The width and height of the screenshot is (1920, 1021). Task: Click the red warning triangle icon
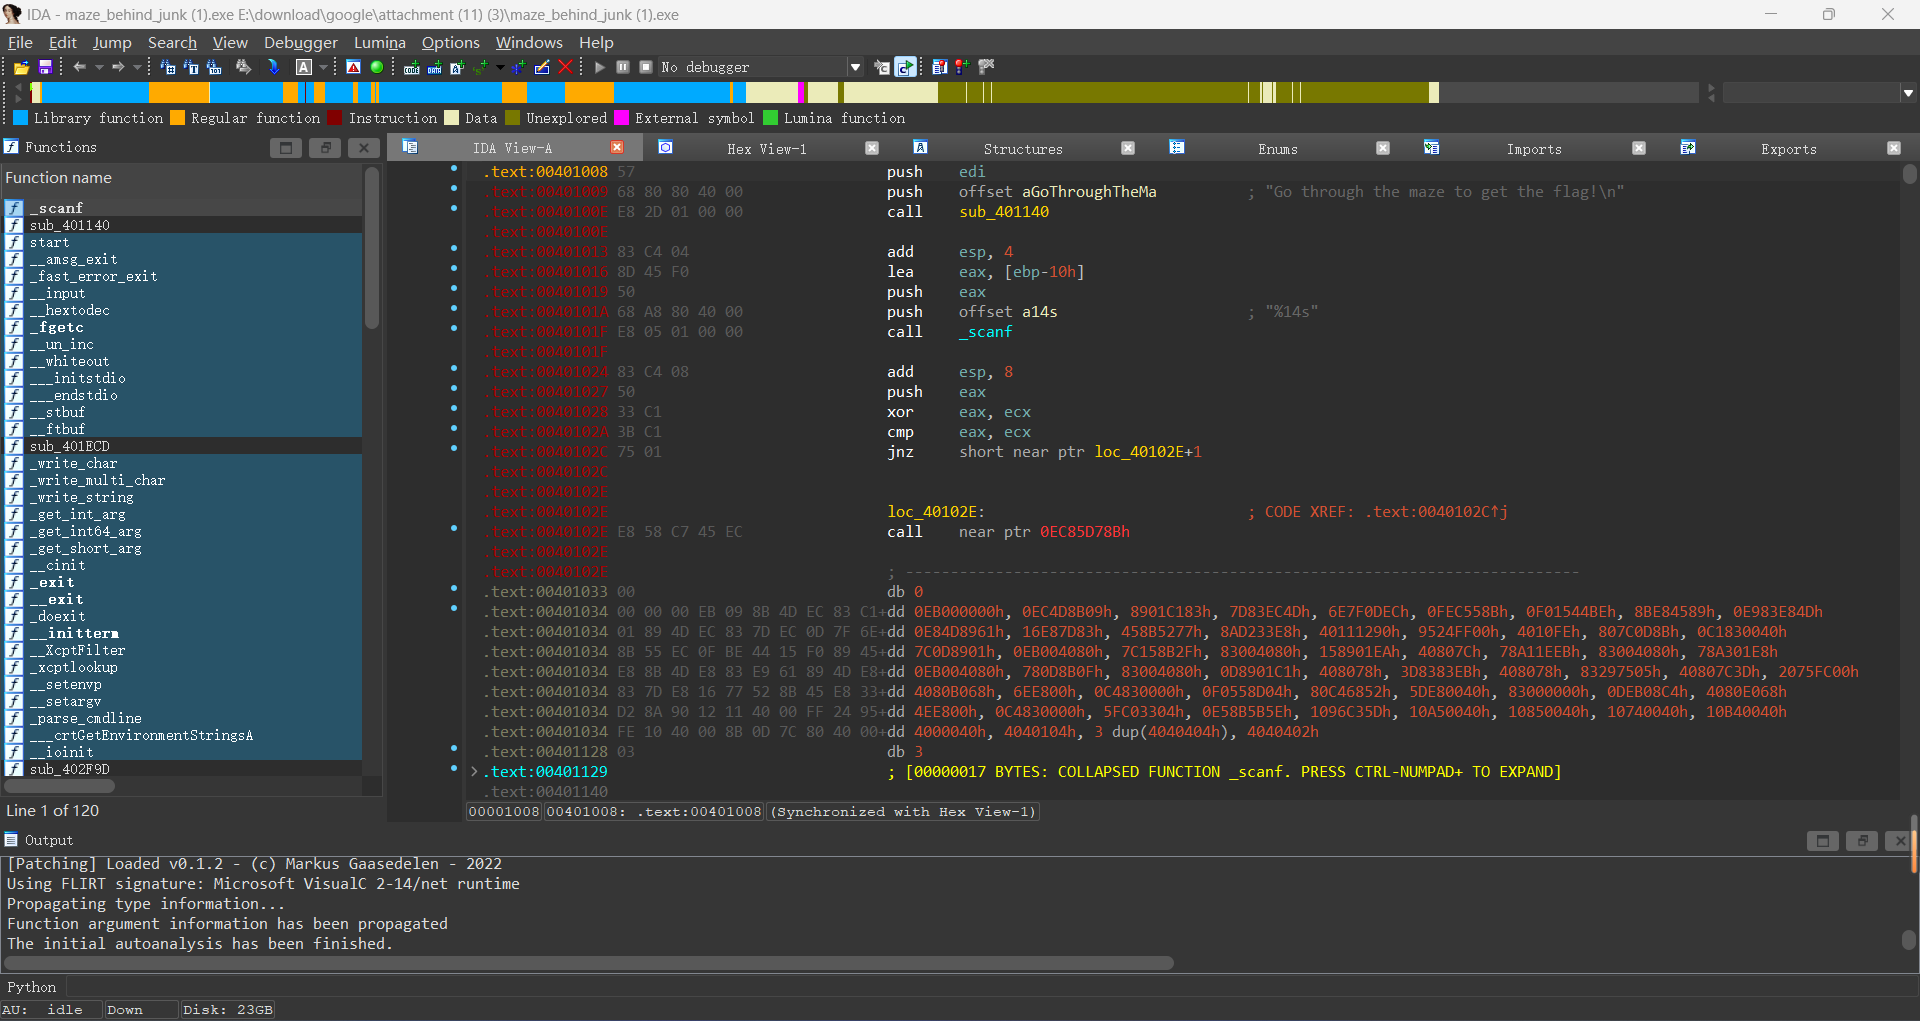(x=353, y=67)
